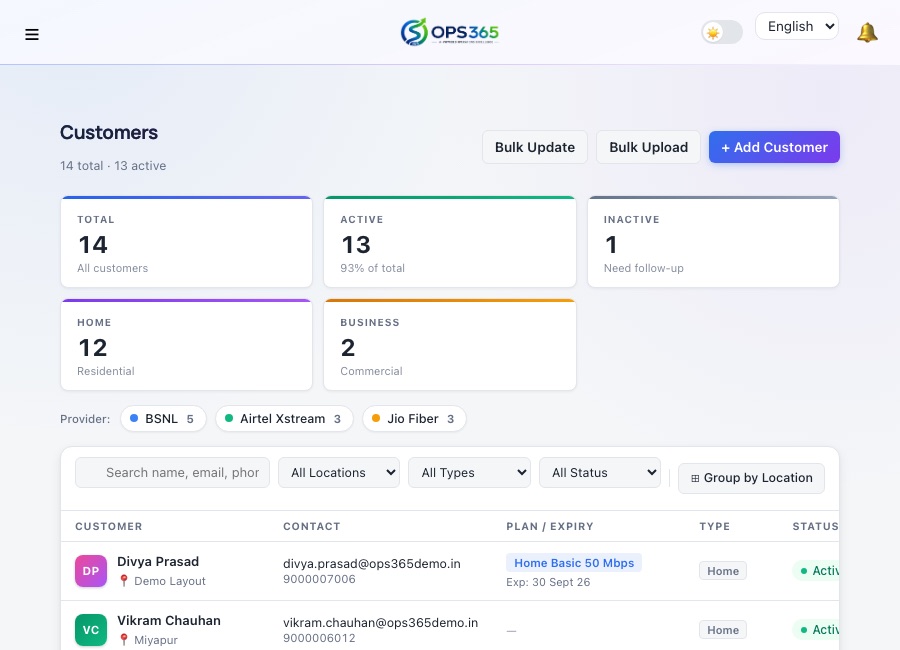Click the location pin beside Demo Layout

pos(123,581)
